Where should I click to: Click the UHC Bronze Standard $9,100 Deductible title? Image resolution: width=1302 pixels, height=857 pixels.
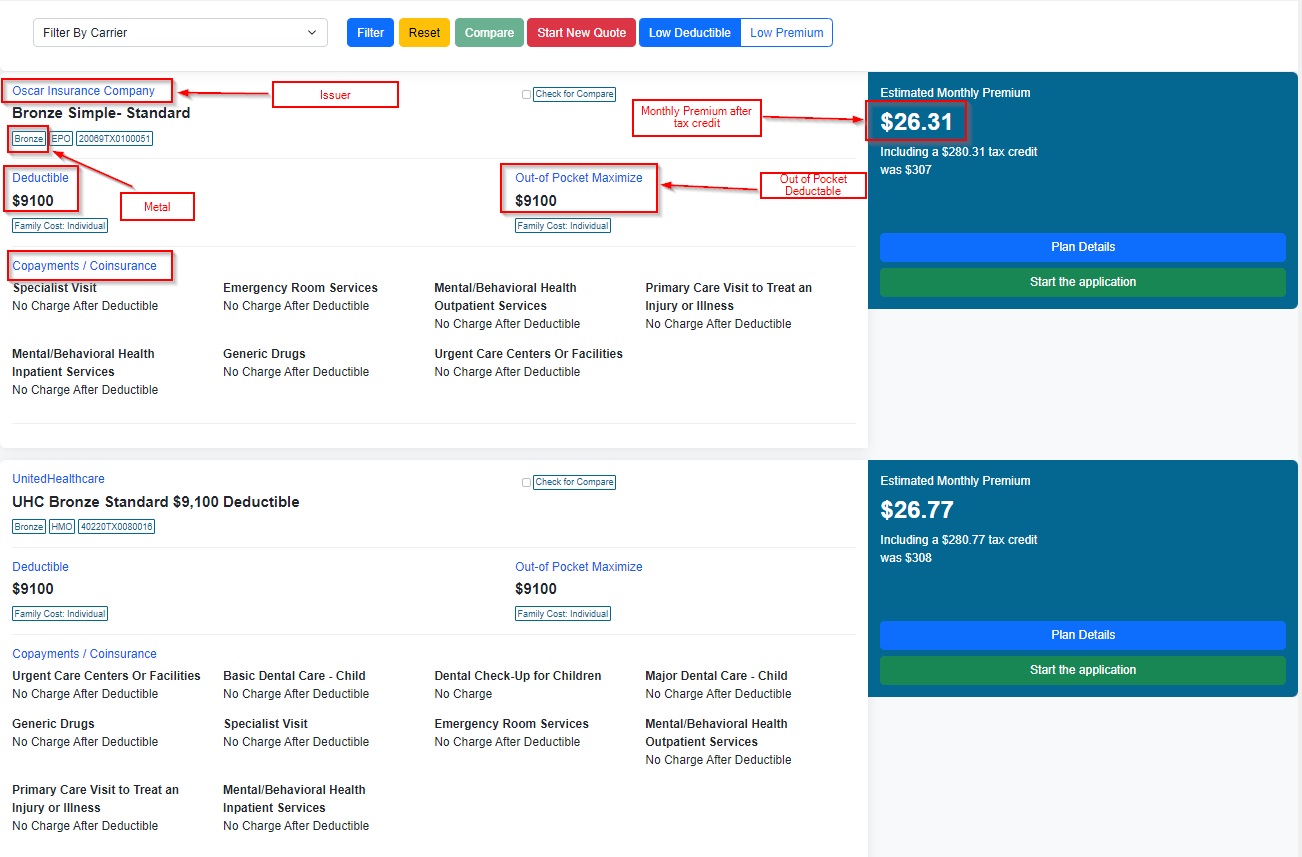tap(156, 502)
